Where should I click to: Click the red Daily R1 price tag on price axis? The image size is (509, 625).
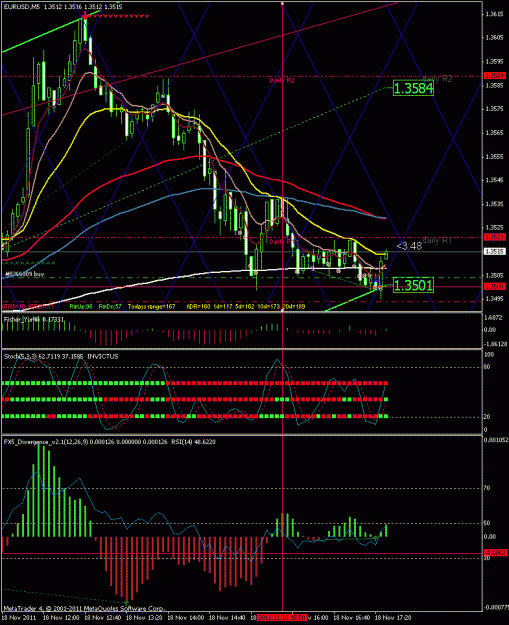[x=495, y=238]
